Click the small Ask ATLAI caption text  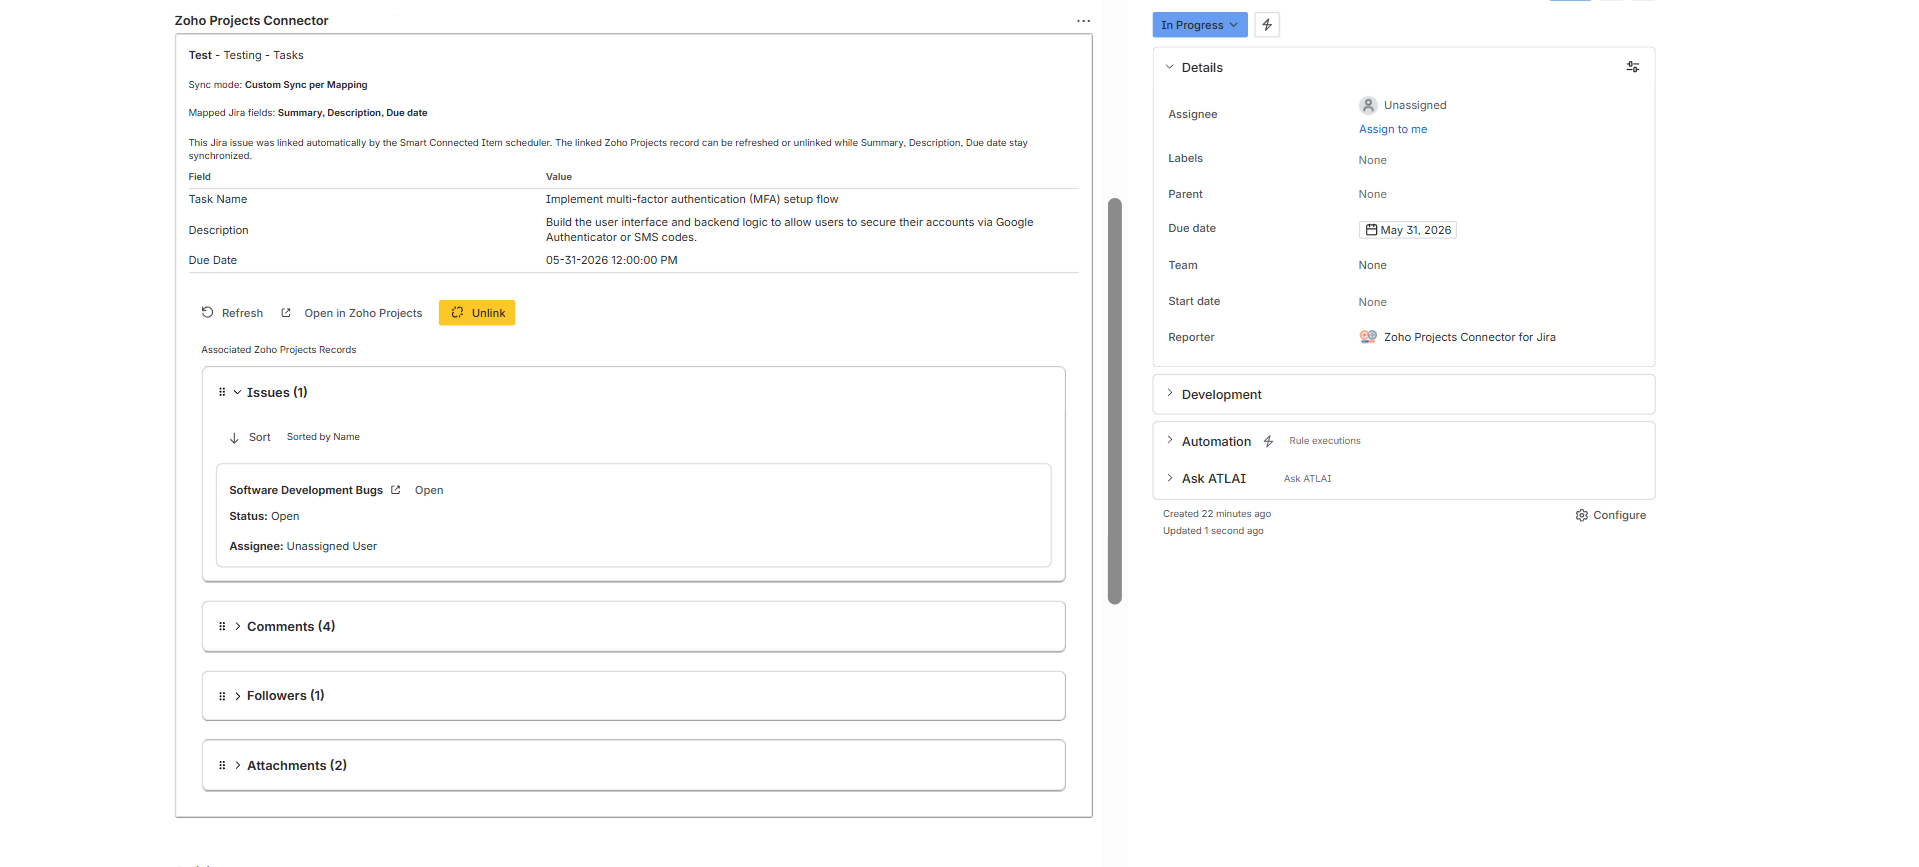coord(1307,479)
